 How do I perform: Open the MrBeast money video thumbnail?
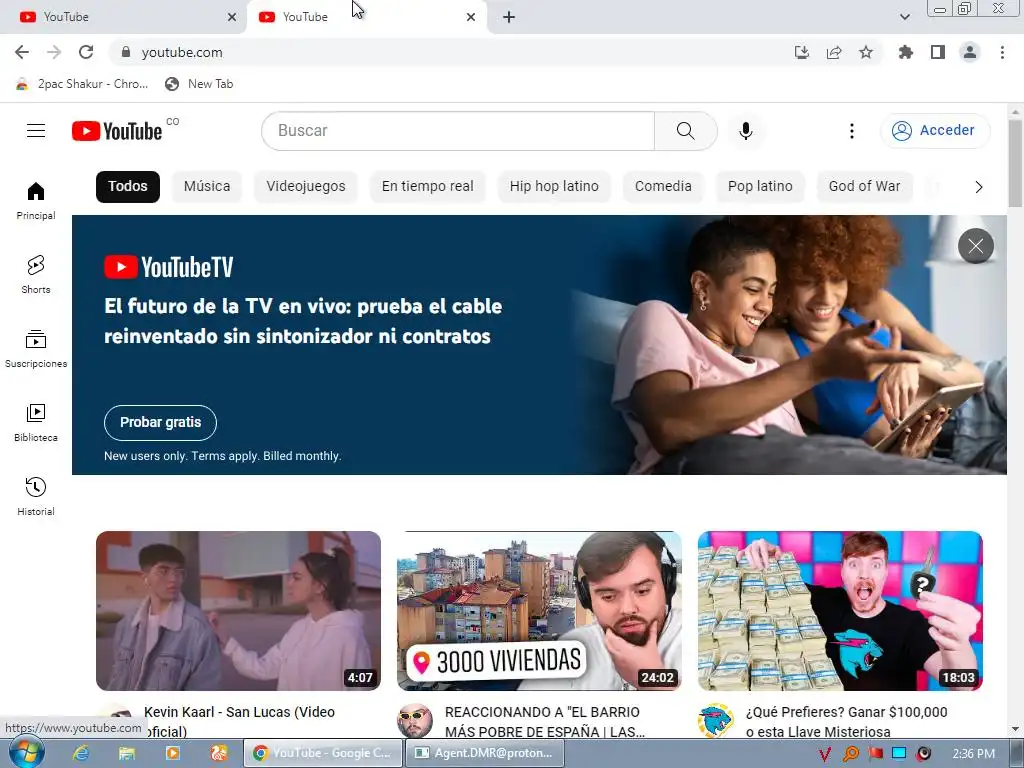[840, 611]
